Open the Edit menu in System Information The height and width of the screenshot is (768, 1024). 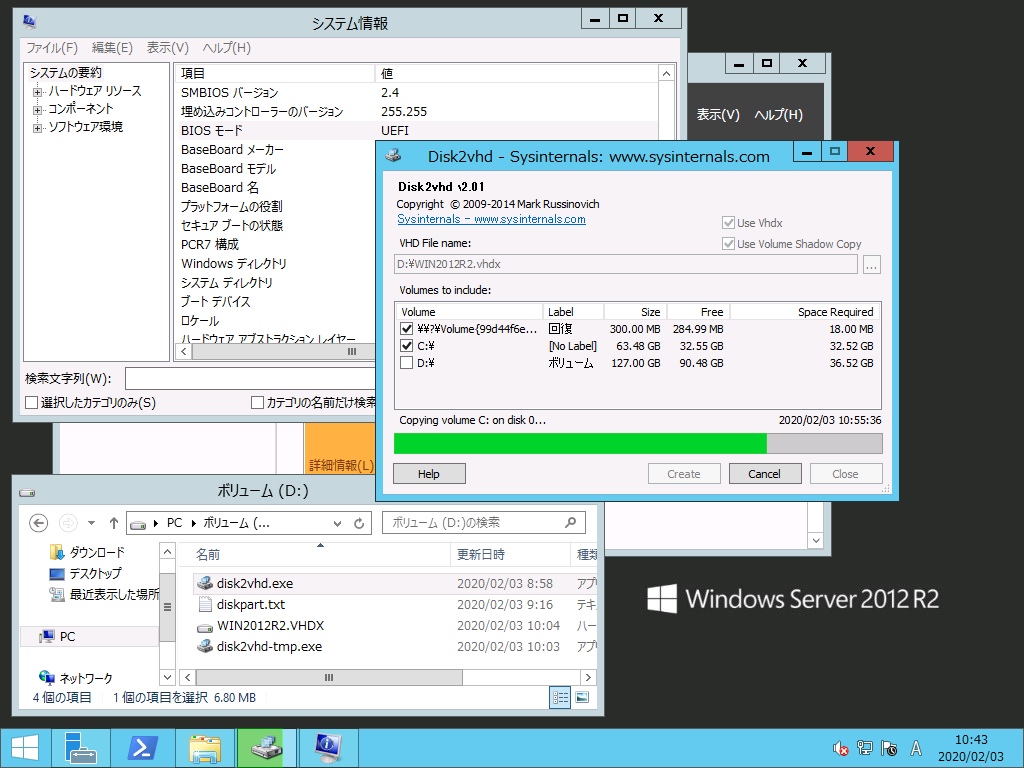point(112,48)
